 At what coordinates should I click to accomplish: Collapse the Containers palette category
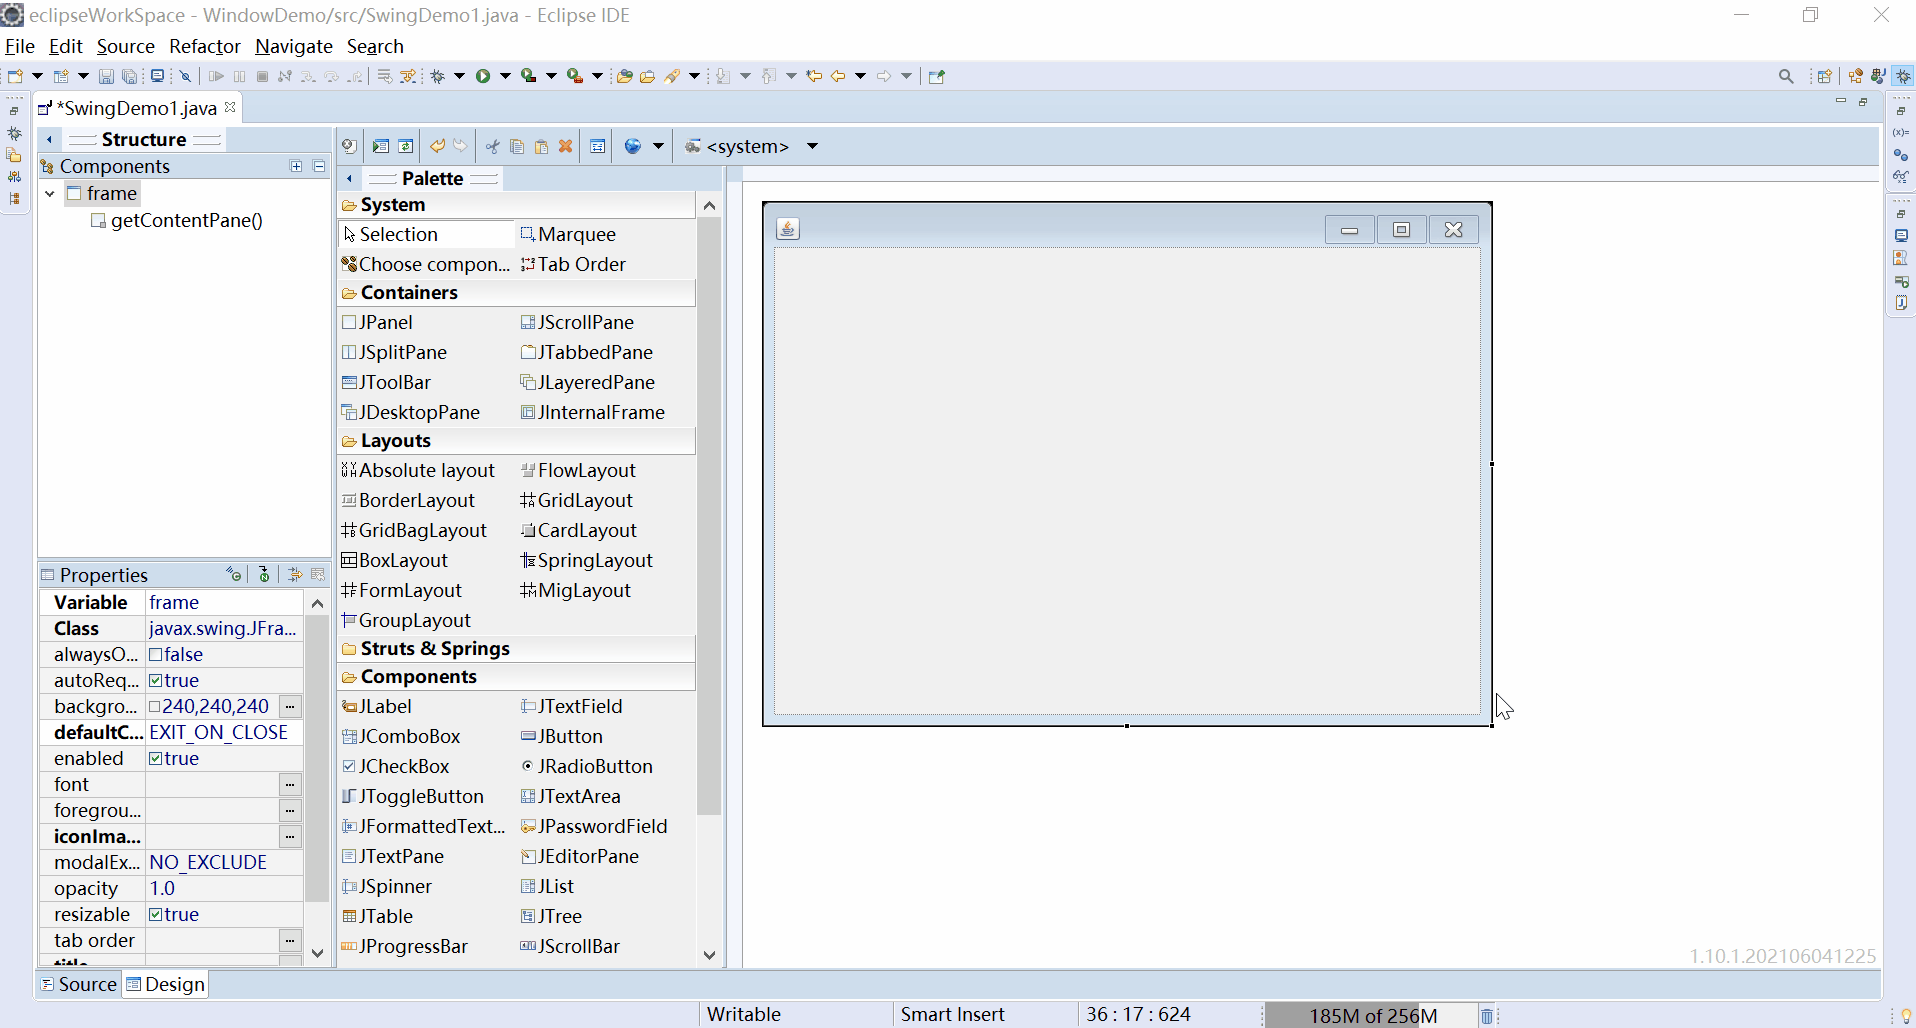tap(515, 293)
